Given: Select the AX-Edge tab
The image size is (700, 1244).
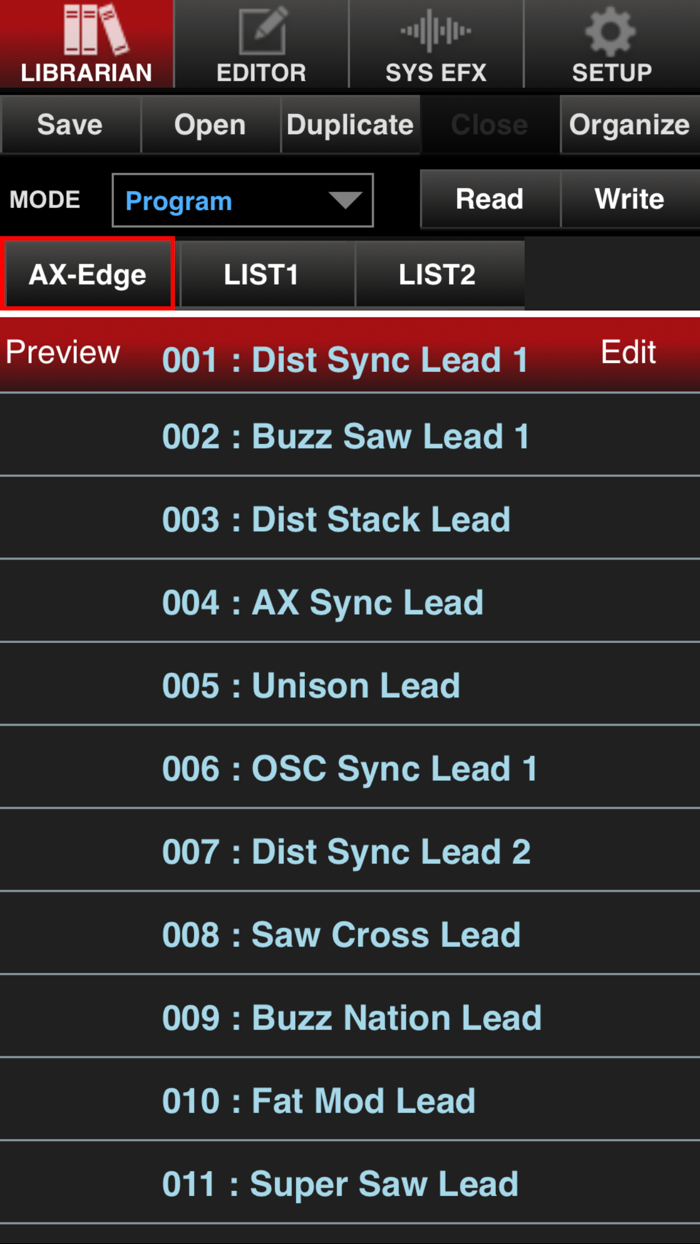Looking at the screenshot, I should coord(88,274).
